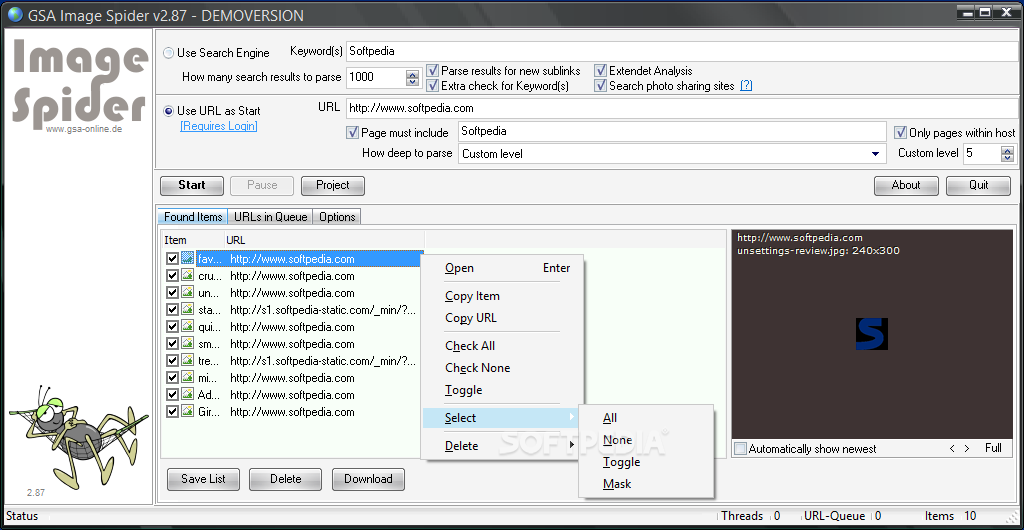Click the image icon of the Ad... row

pos(187,394)
